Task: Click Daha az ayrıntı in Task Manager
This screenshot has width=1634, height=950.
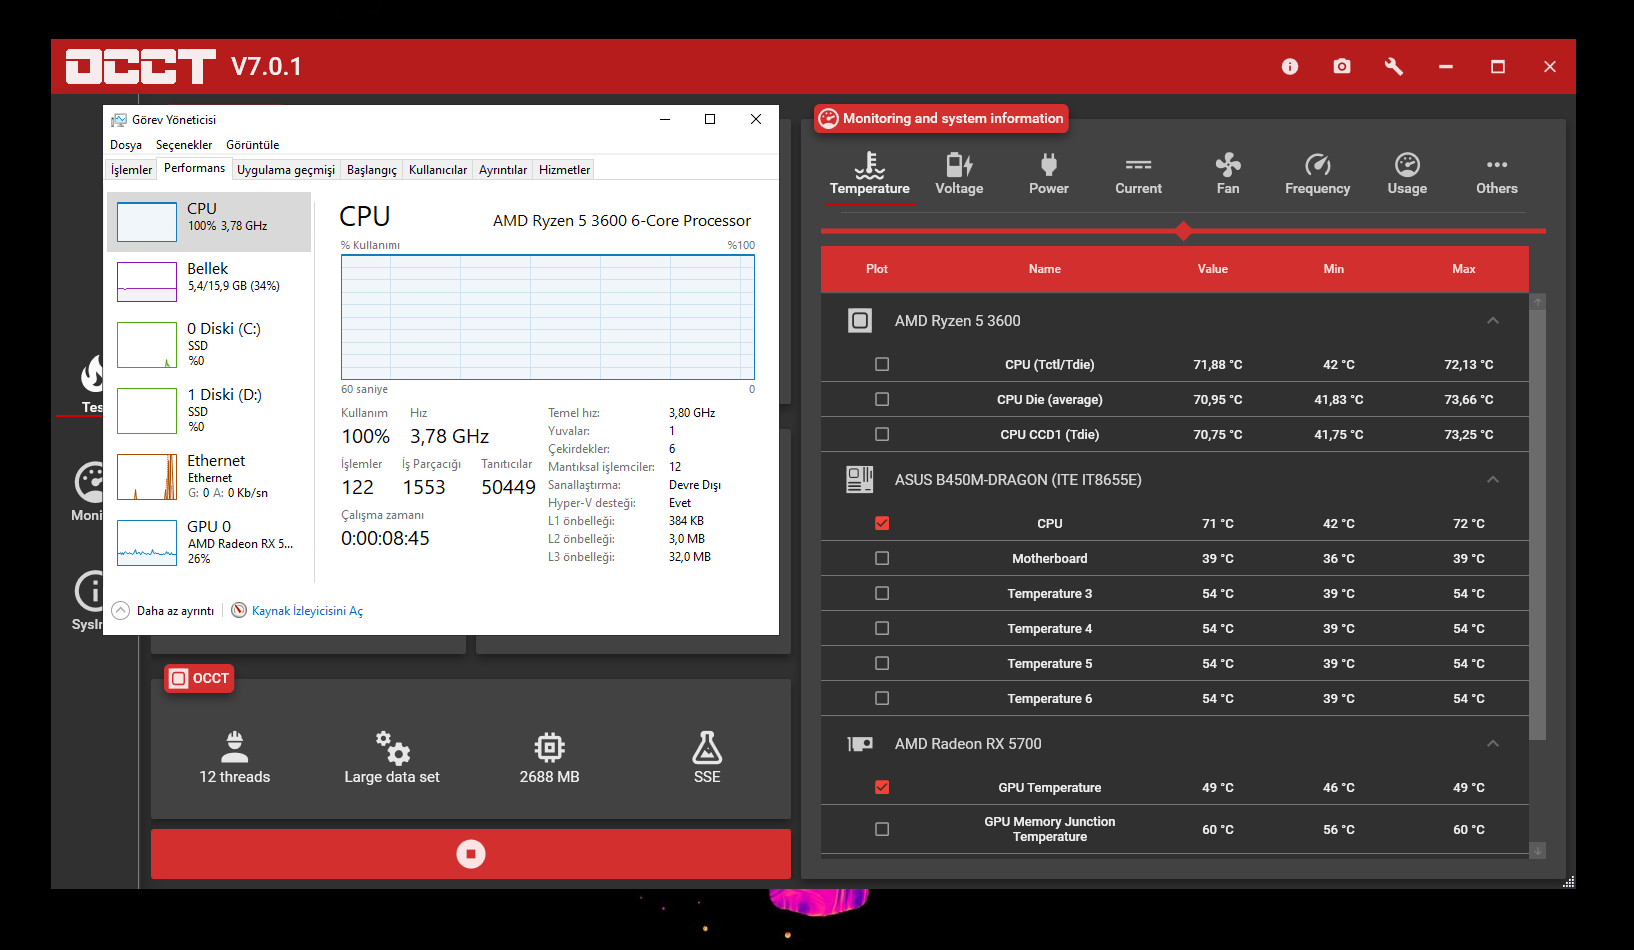Action: tap(163, 611)
